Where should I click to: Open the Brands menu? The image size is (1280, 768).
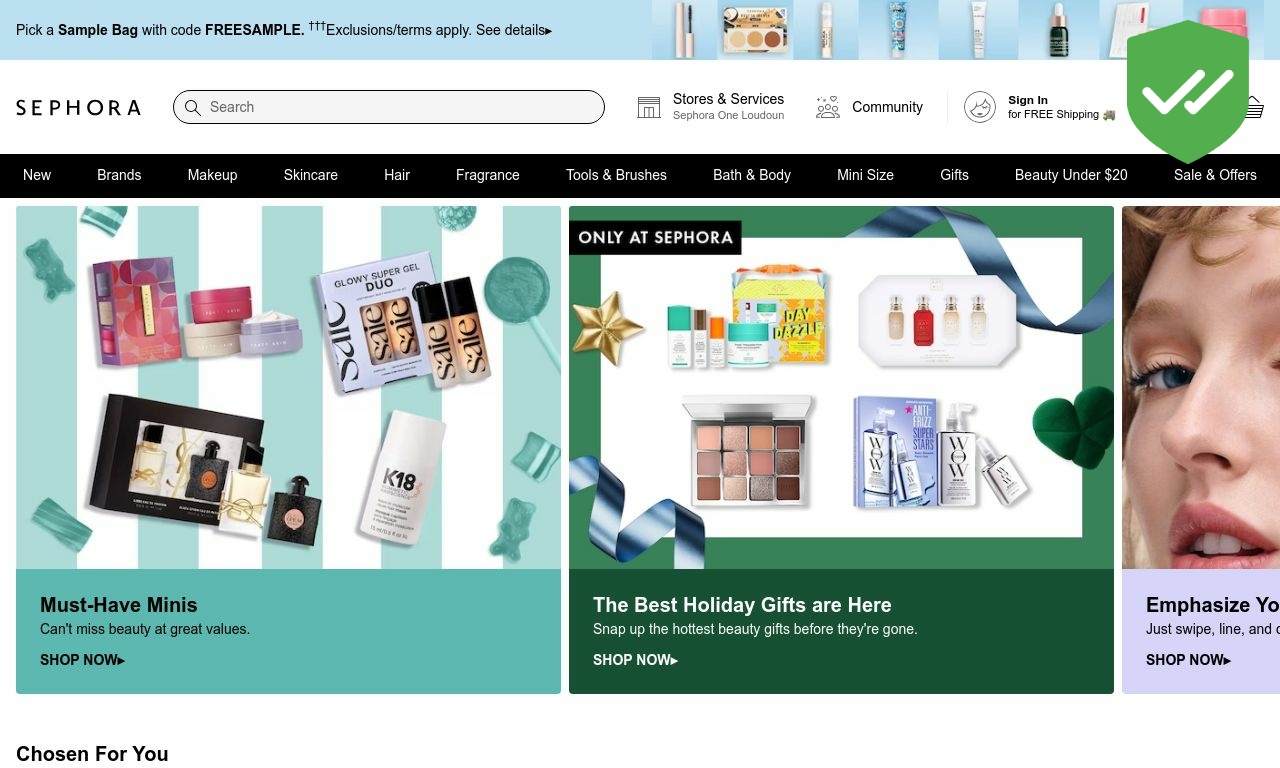[119, 175]
